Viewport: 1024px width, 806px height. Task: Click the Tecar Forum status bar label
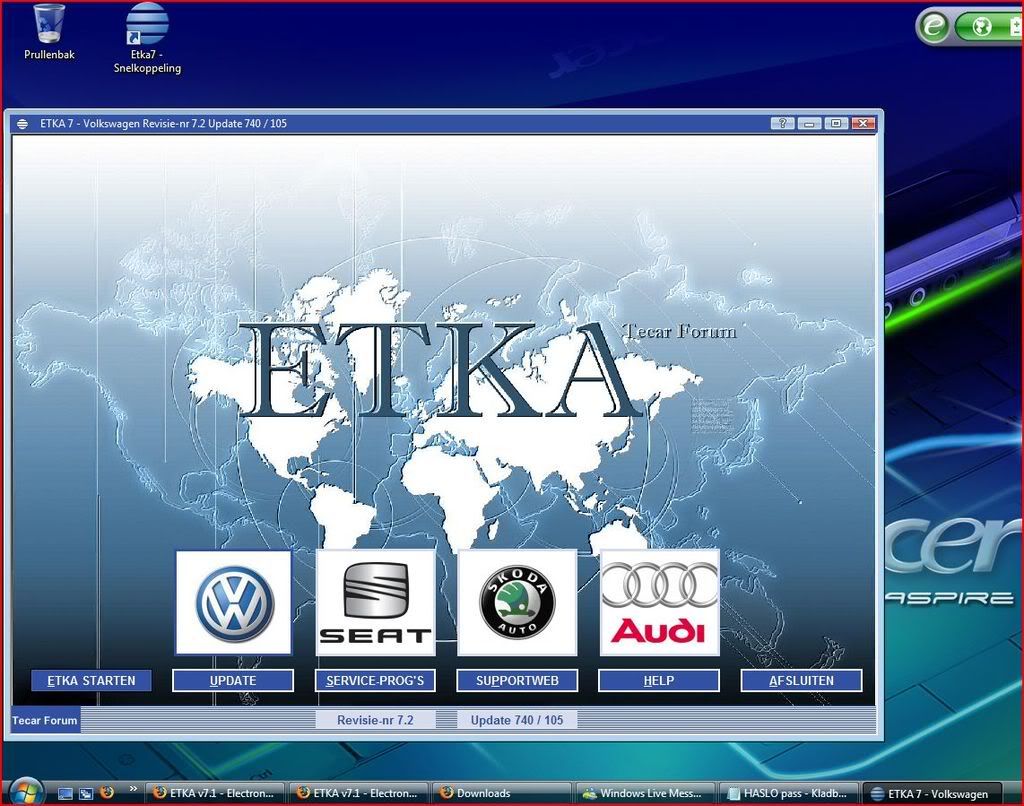click(x=44, y=720)
